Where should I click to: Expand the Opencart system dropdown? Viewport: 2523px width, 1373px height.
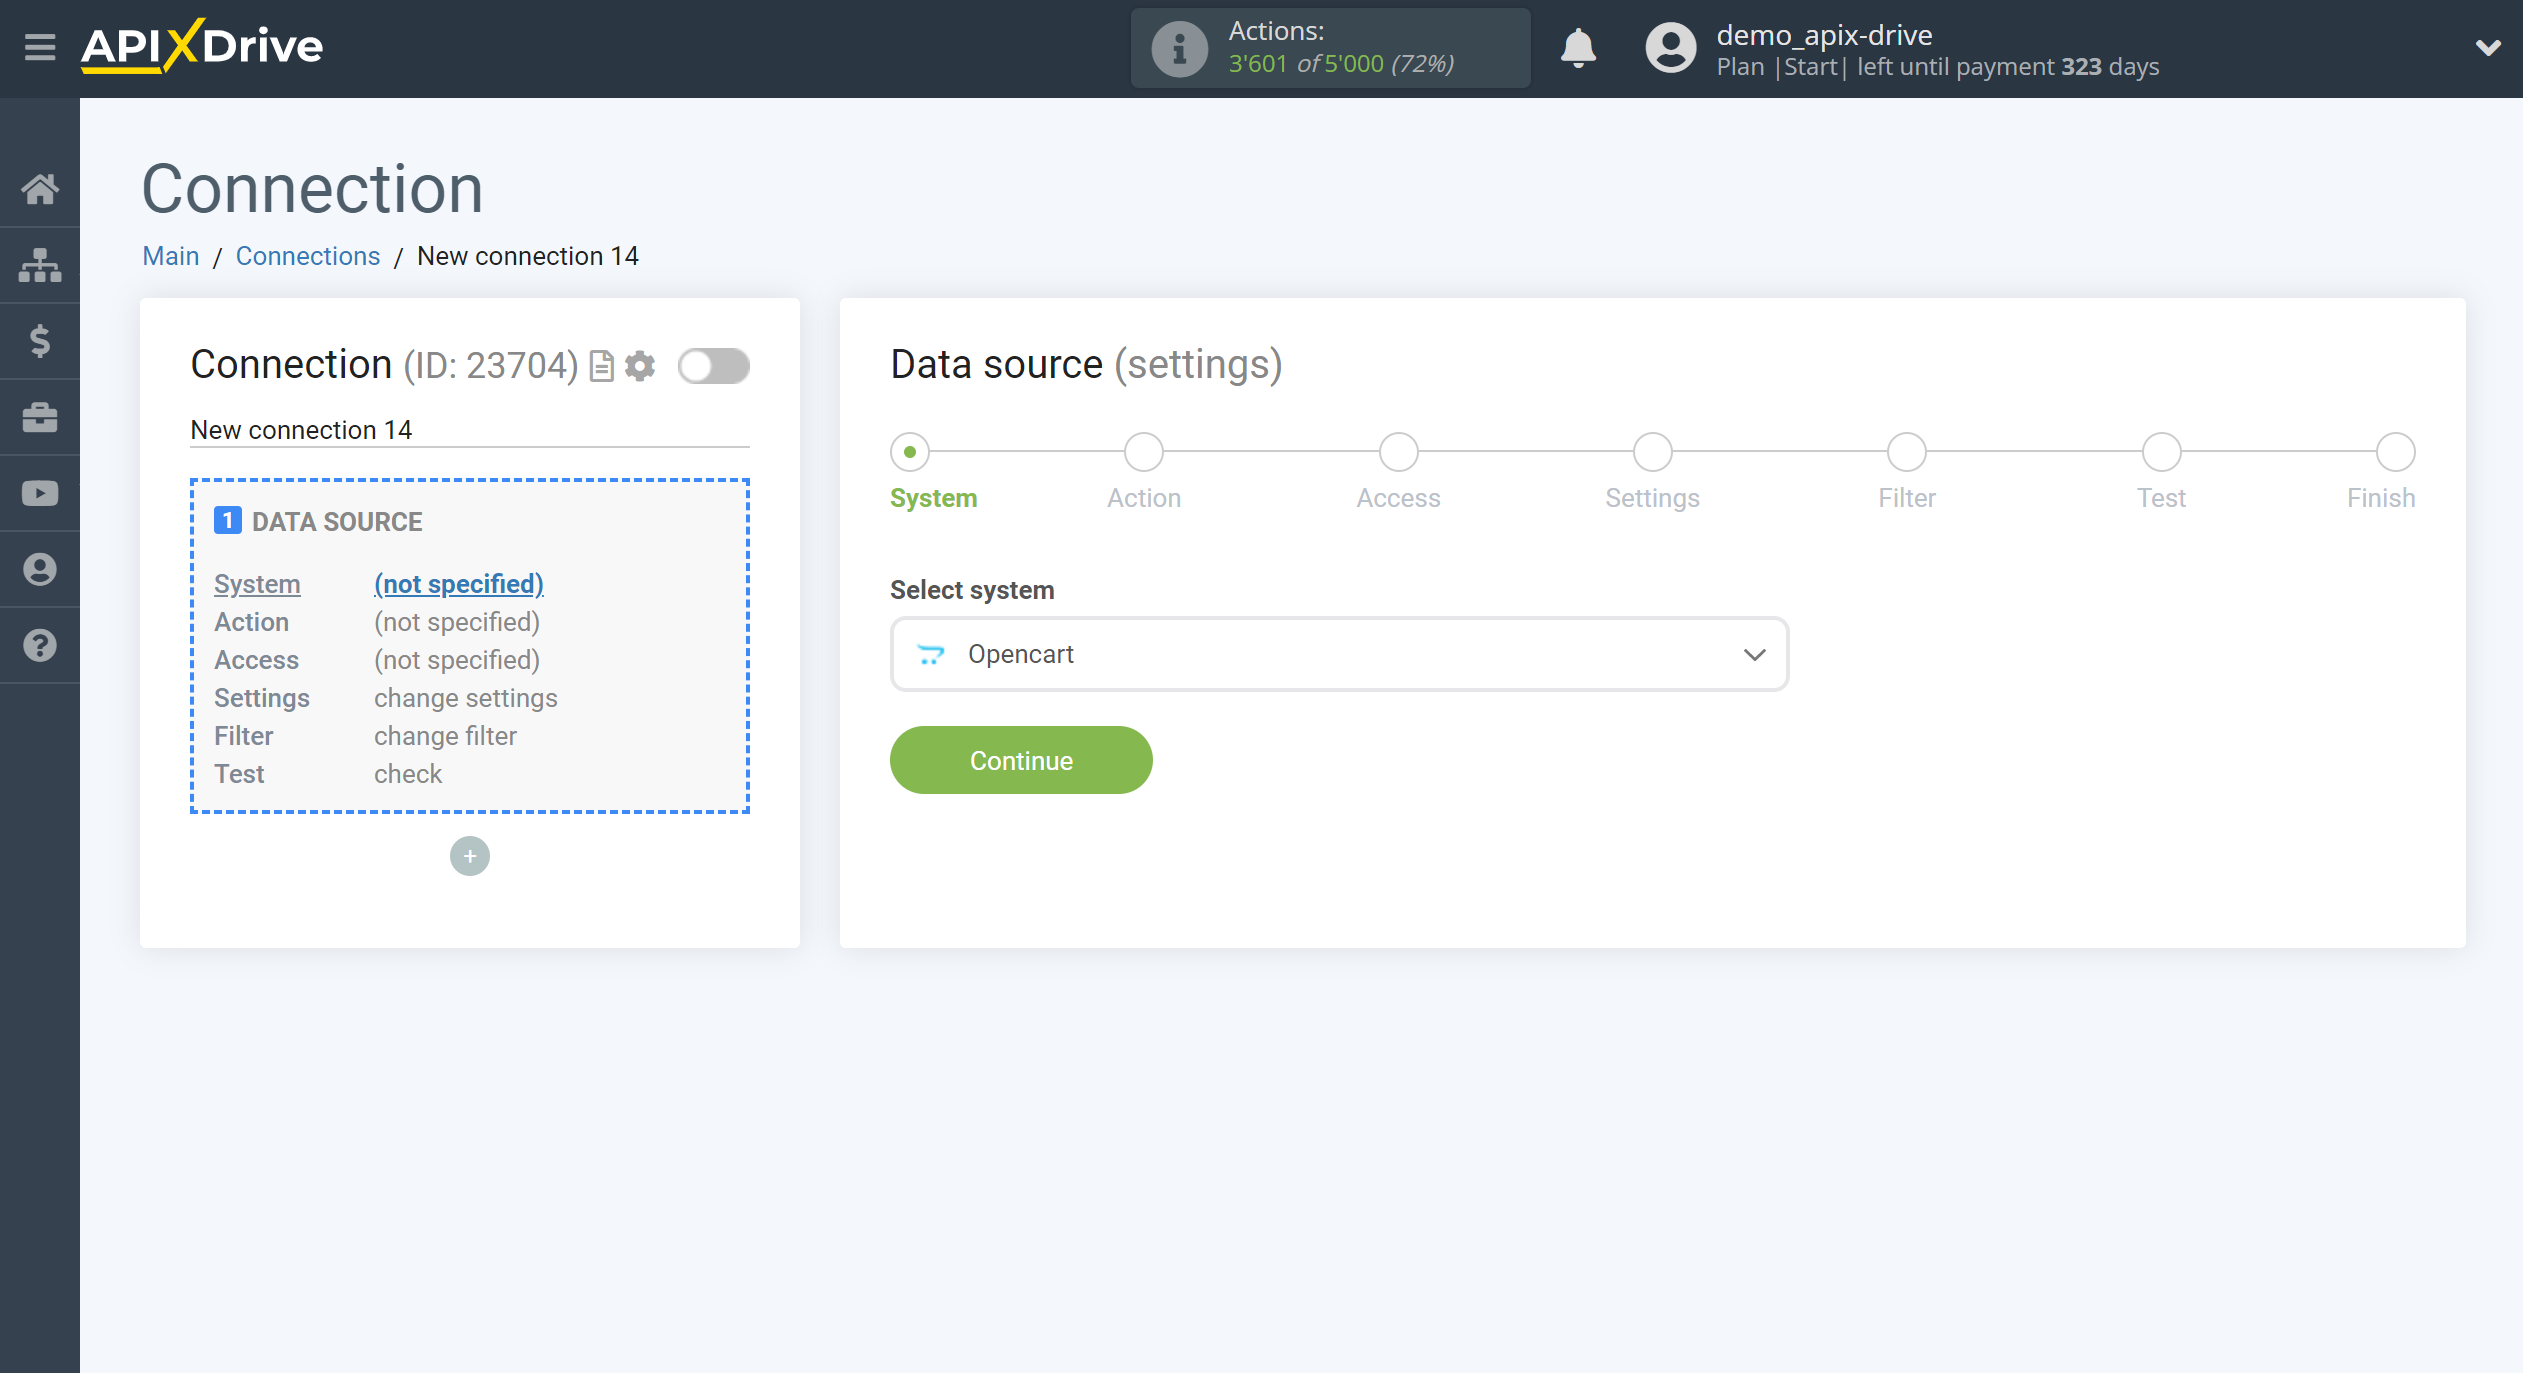tap(1752, 653)
